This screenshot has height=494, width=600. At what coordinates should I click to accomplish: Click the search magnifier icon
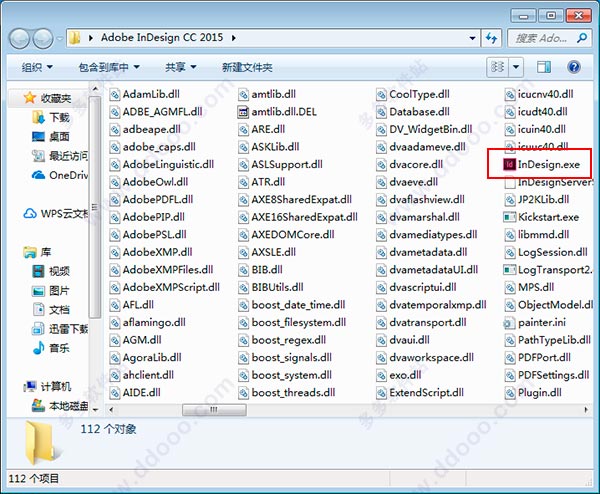[582, 38]
